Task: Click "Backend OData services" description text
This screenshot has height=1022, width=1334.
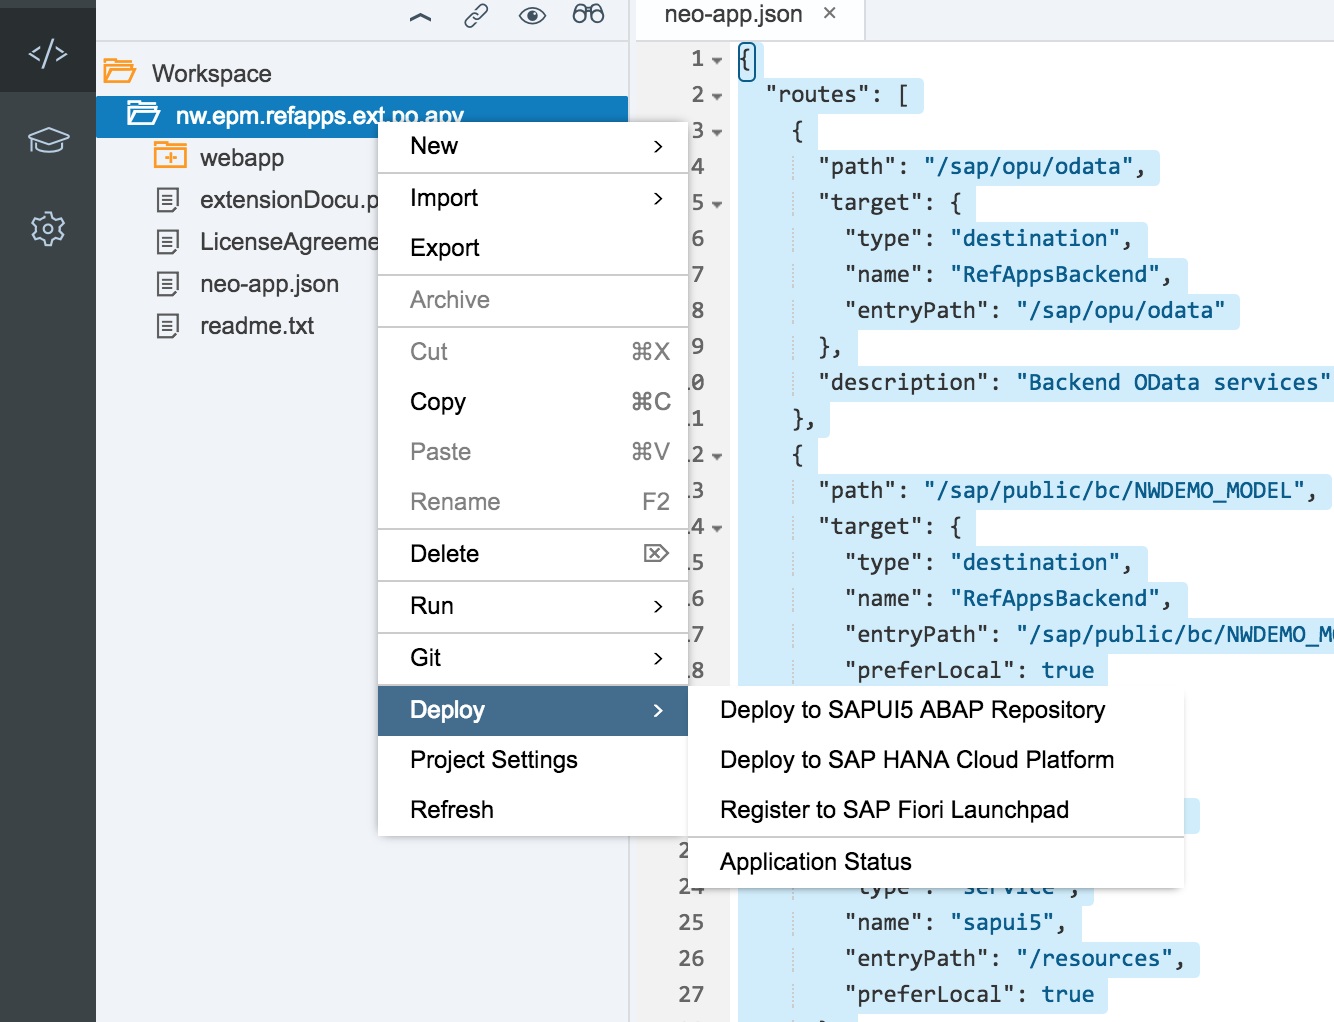Action: pyautogui.click(x=1174, y=382)
